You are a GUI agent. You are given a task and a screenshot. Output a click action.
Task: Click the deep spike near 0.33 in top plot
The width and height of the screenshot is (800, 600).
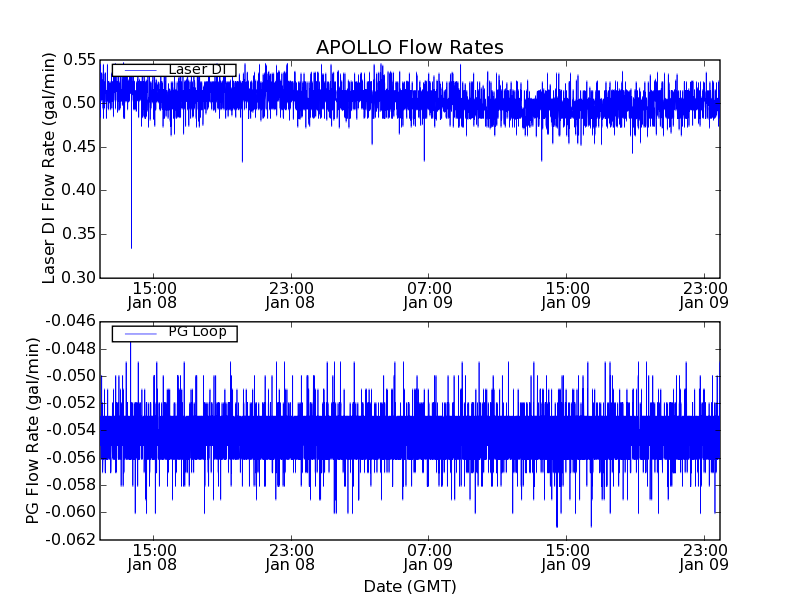point(131,246)
